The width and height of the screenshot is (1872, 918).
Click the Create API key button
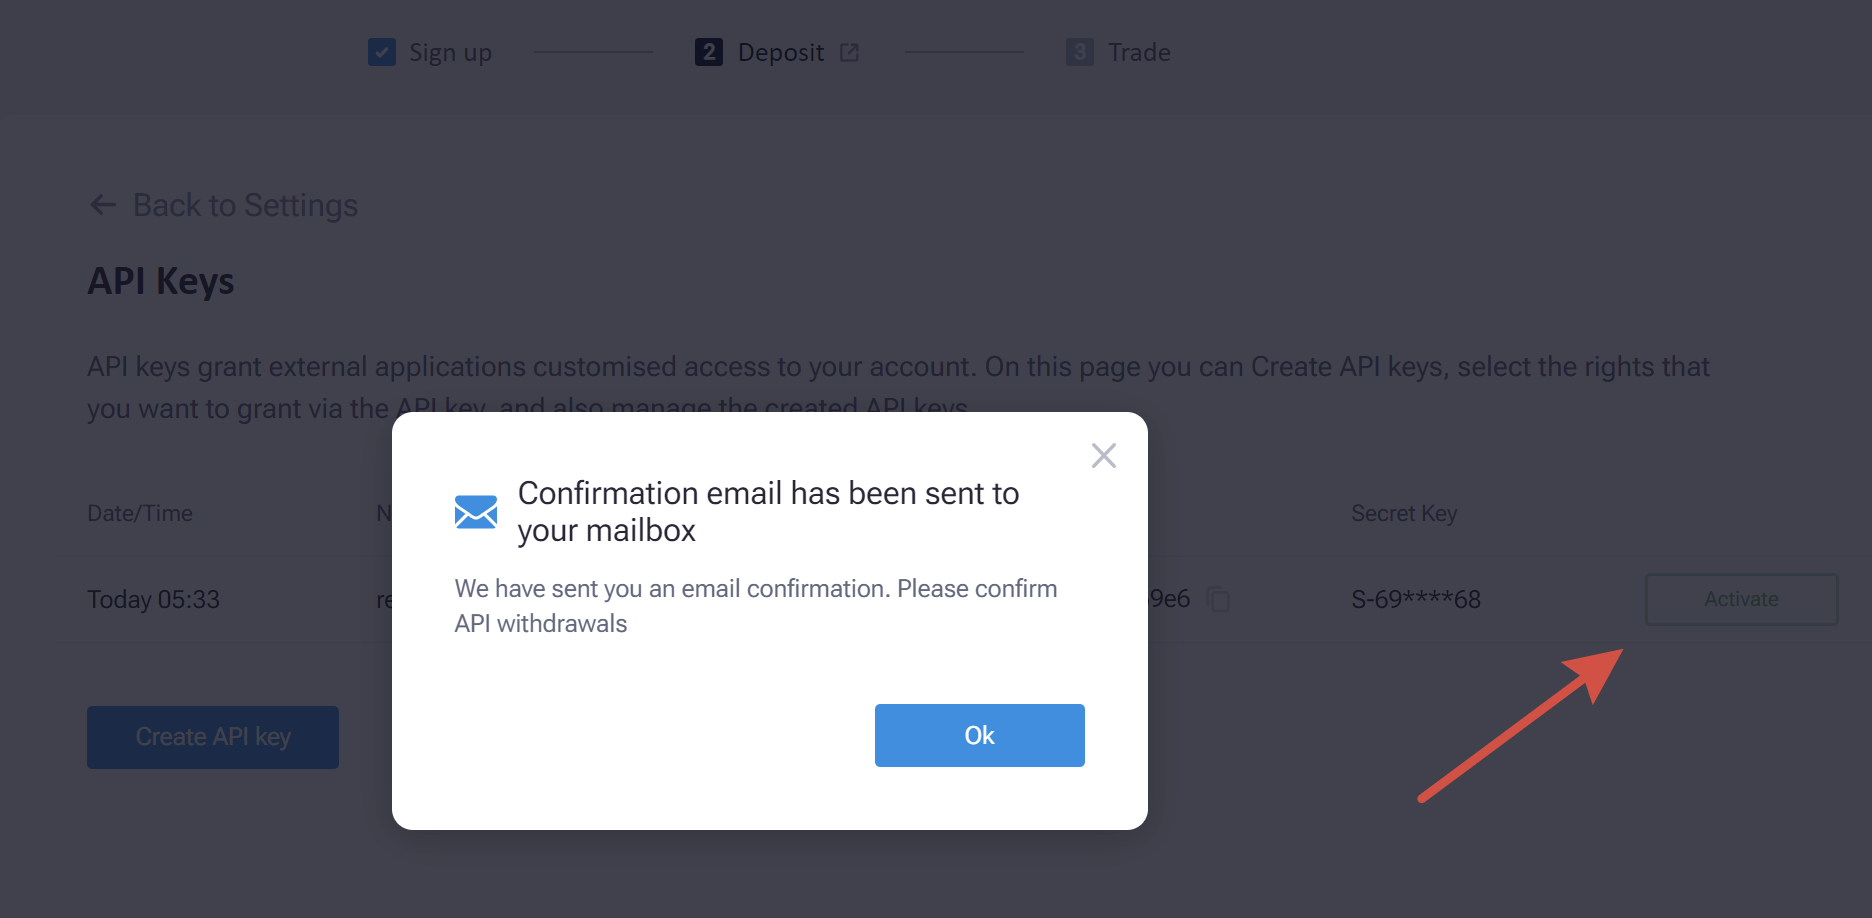click(213, 737)
